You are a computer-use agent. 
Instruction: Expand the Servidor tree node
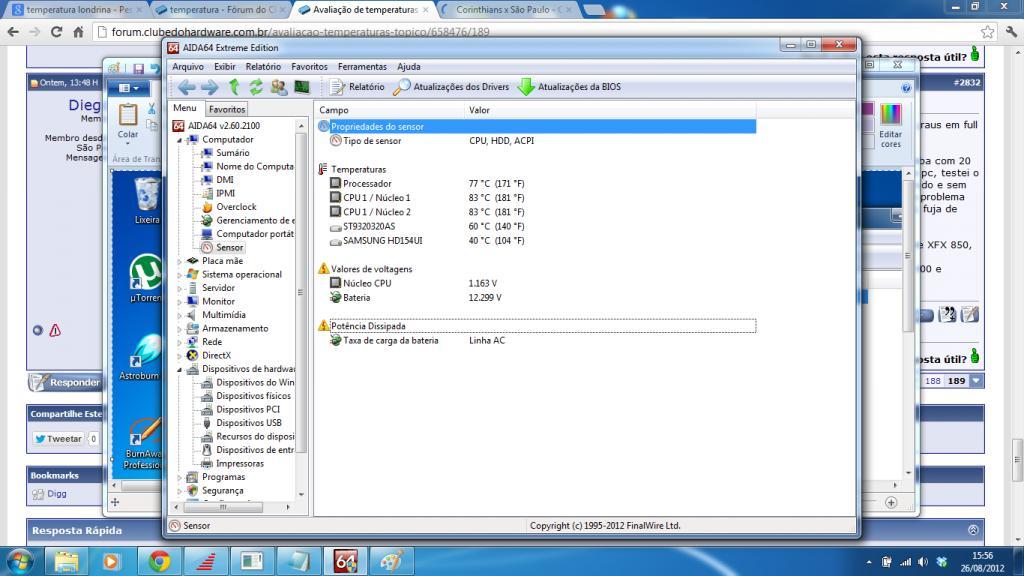(180, 288)
